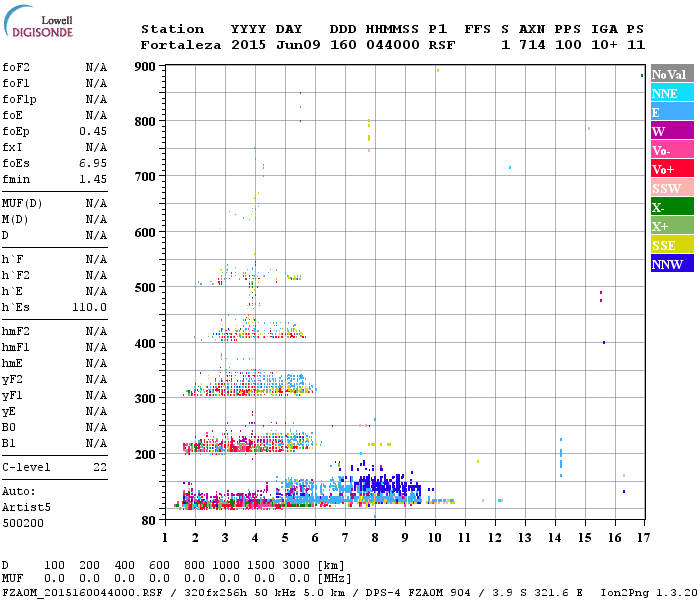Click the 3000 distance value in D row
This screenshot has width=700, height=600.
pos(296,565)
